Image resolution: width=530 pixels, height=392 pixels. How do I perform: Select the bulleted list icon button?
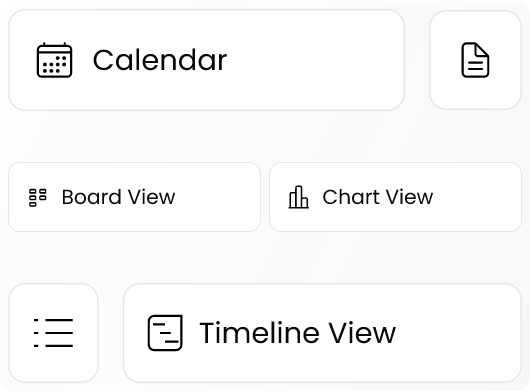53,333
